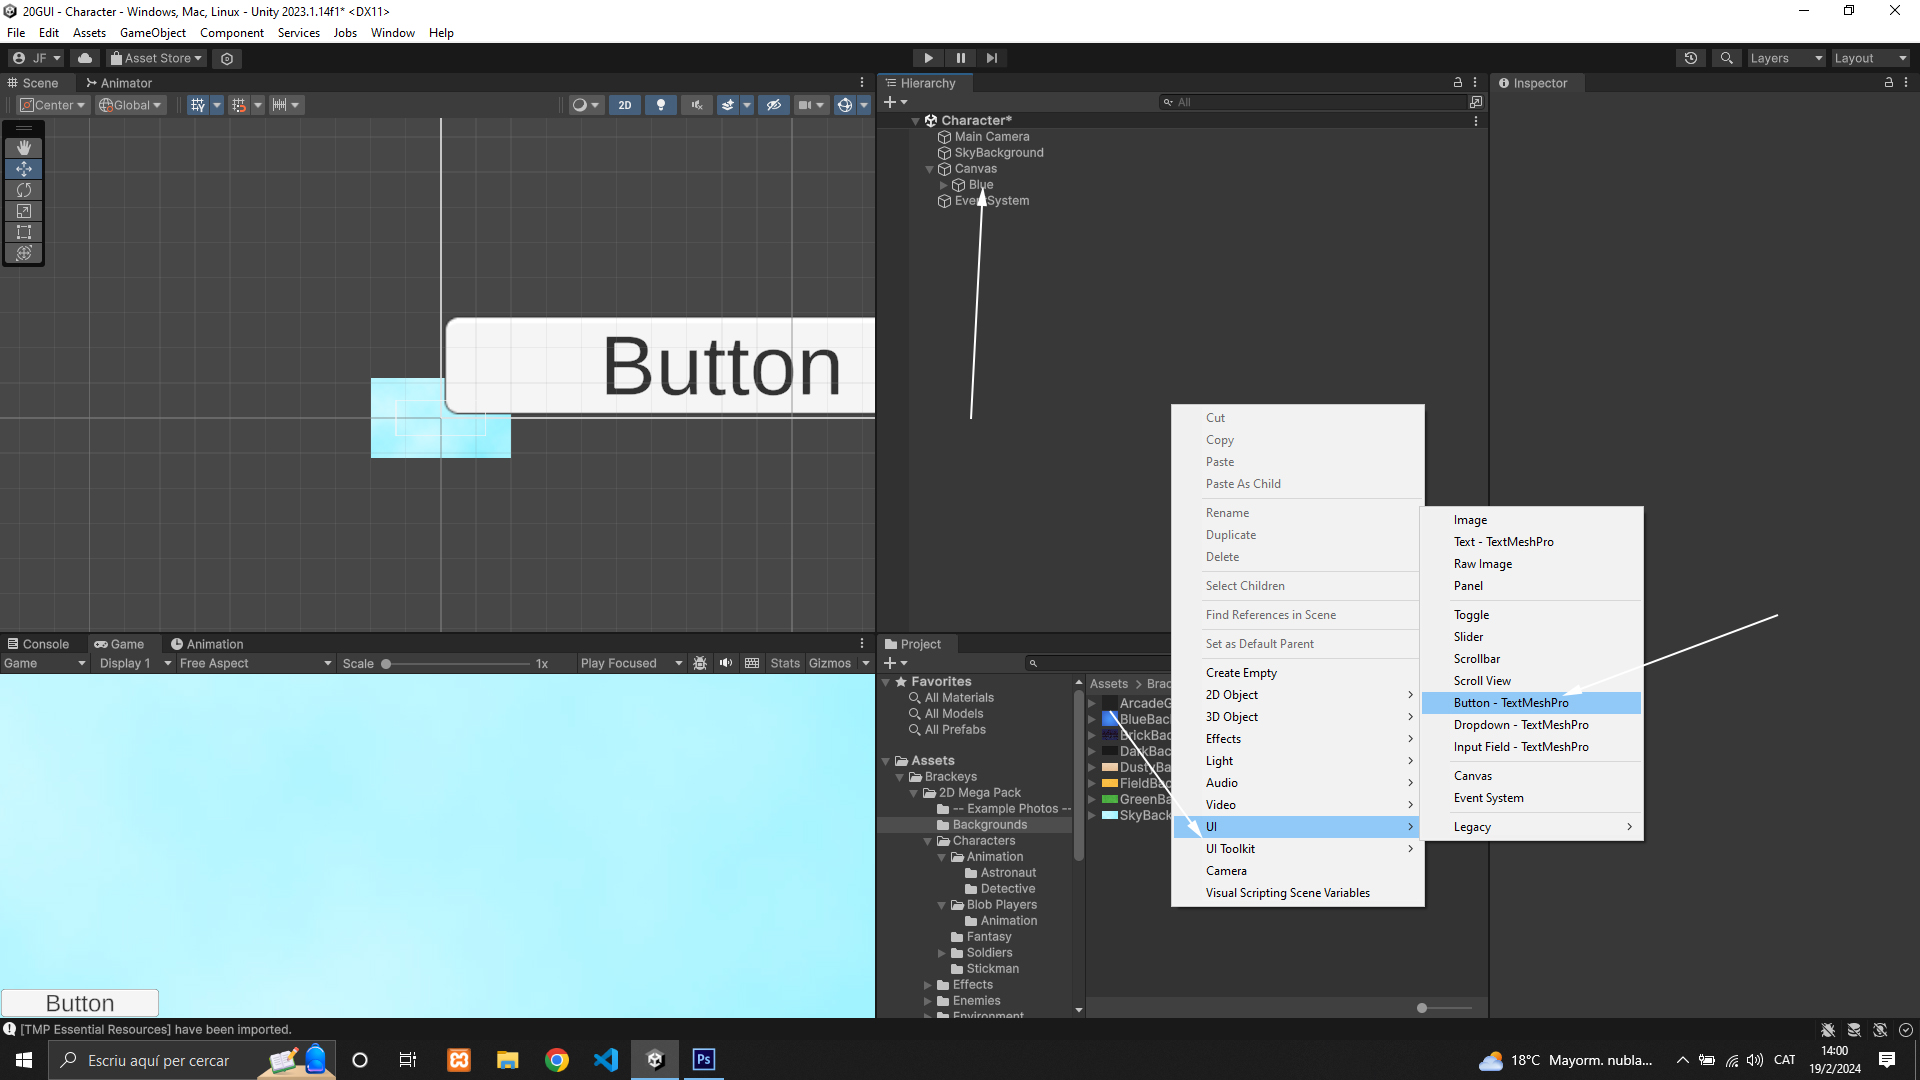This screenshot has height=1080, width=1920.
Task: Open Visual Studio Code from taskbar
Action: coord(606,1060)
